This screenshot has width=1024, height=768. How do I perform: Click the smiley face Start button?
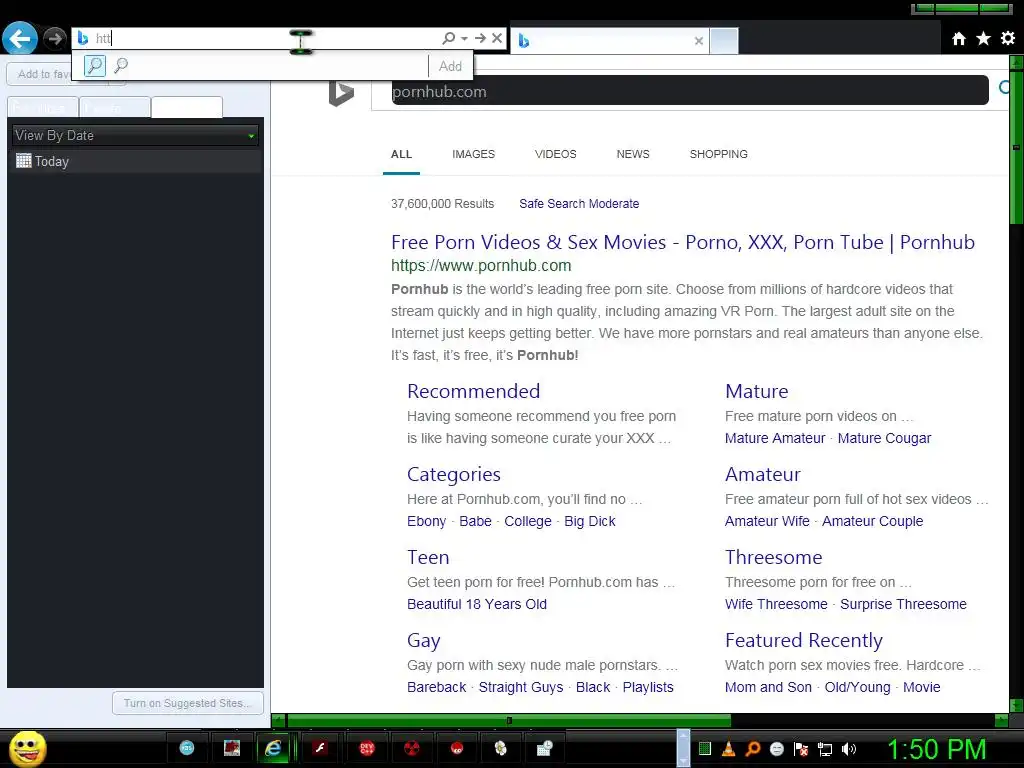point(28,748)
